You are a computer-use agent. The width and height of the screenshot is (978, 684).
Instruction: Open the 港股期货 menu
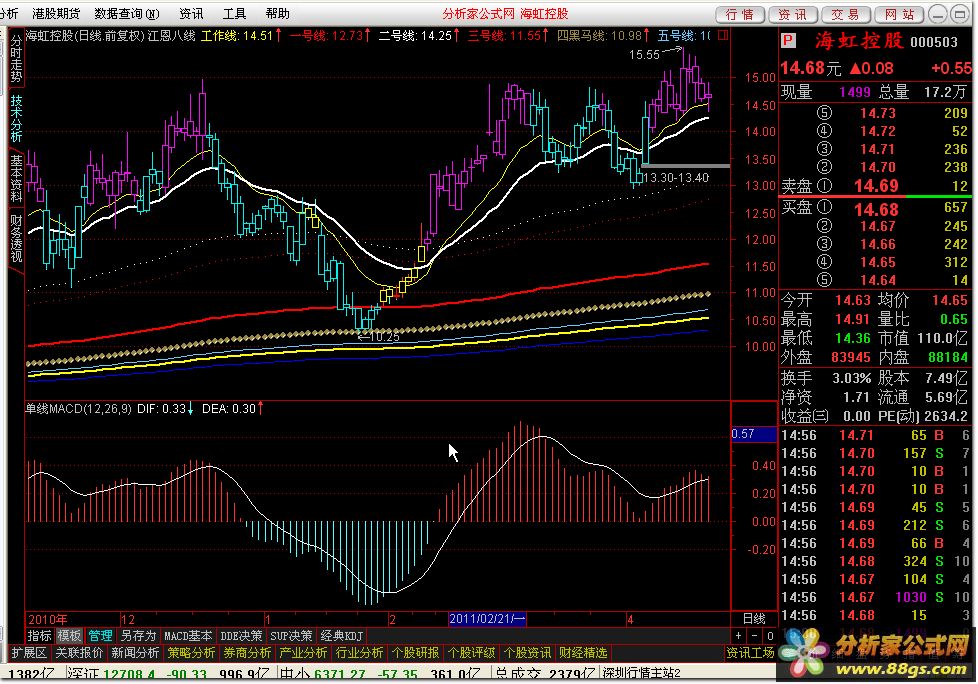[x=56, y=13]
